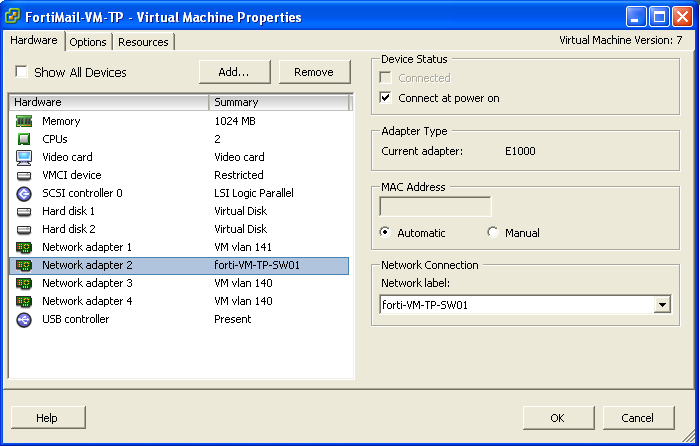The image size is (700, 446).
Task: Select Network adapter 2 row label
Action: [x=88, y=265]
